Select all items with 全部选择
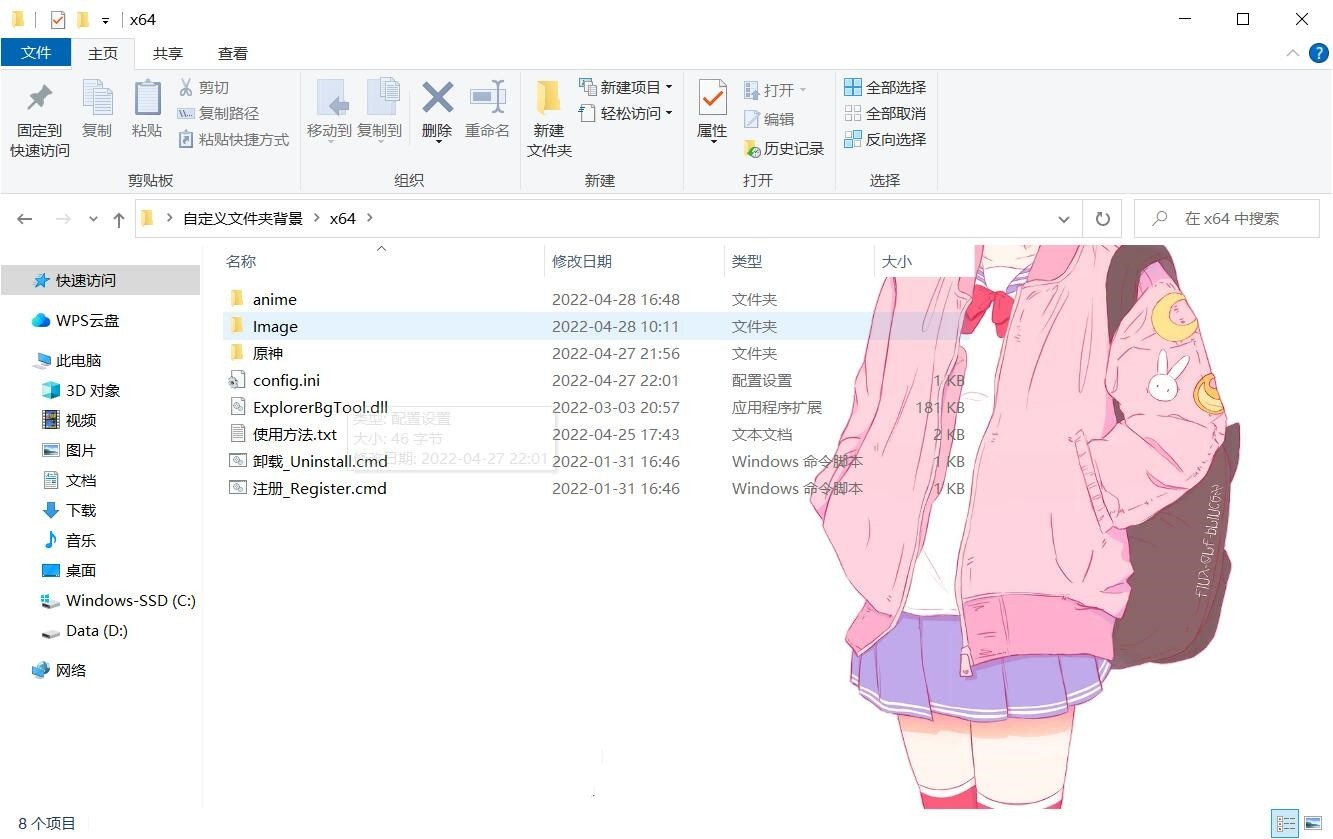The image size is (1333, 839). 885,88
